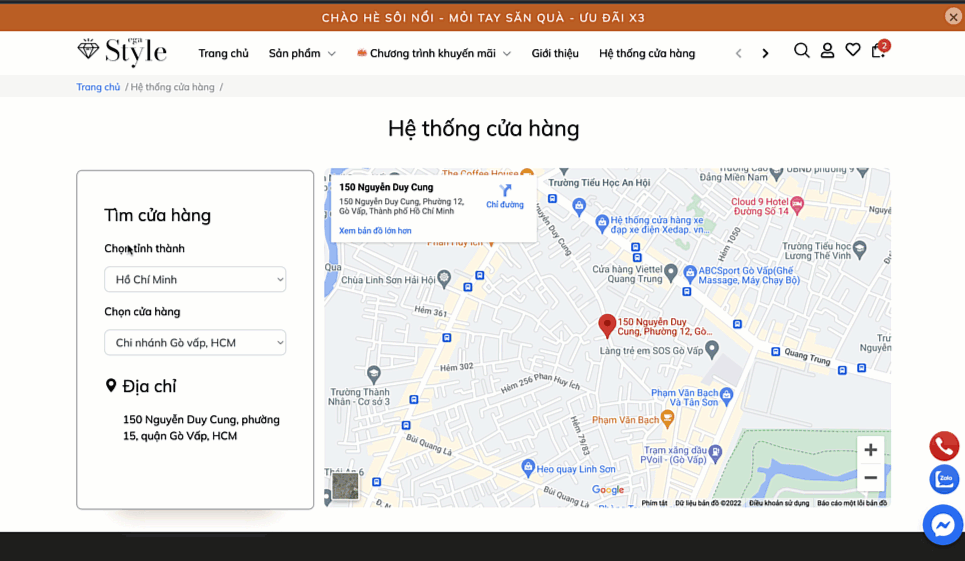
Task: Click the Phạm Văn Bạch restaurant marker
Action: (x=667, y=419)
